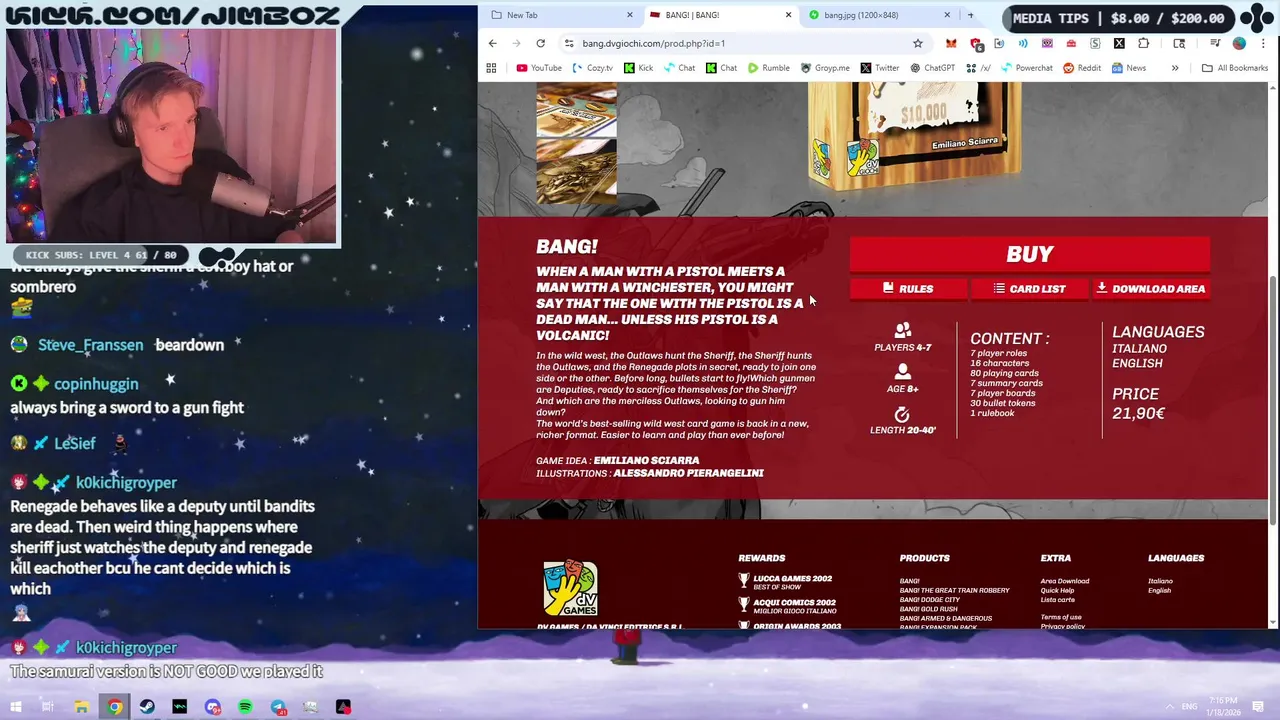This screenshot has width=1280, height=720.
Task: Open Task View on the taskbar
Action: (x=48, y=707)
